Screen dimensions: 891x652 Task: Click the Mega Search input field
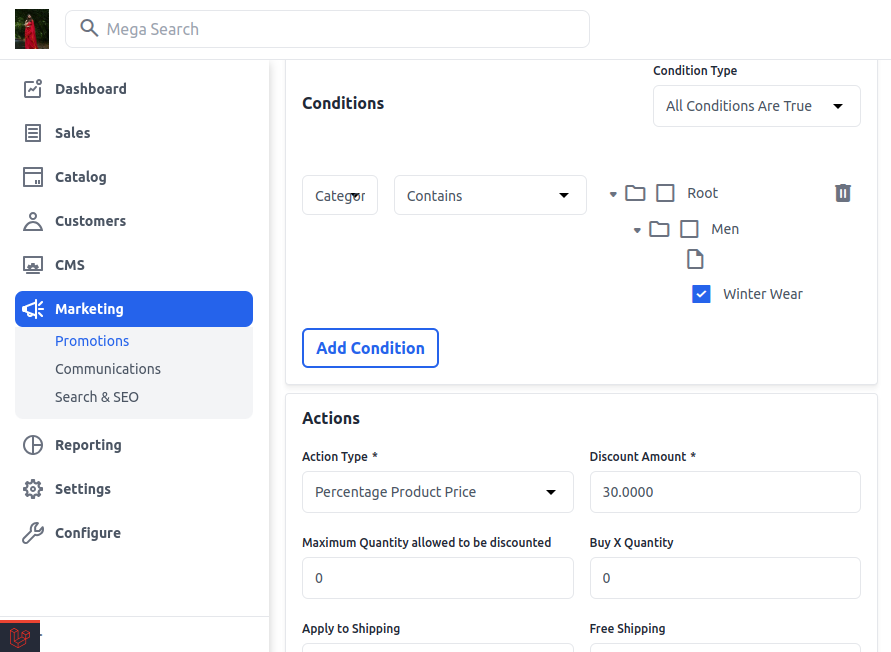(x=327, y=29)
